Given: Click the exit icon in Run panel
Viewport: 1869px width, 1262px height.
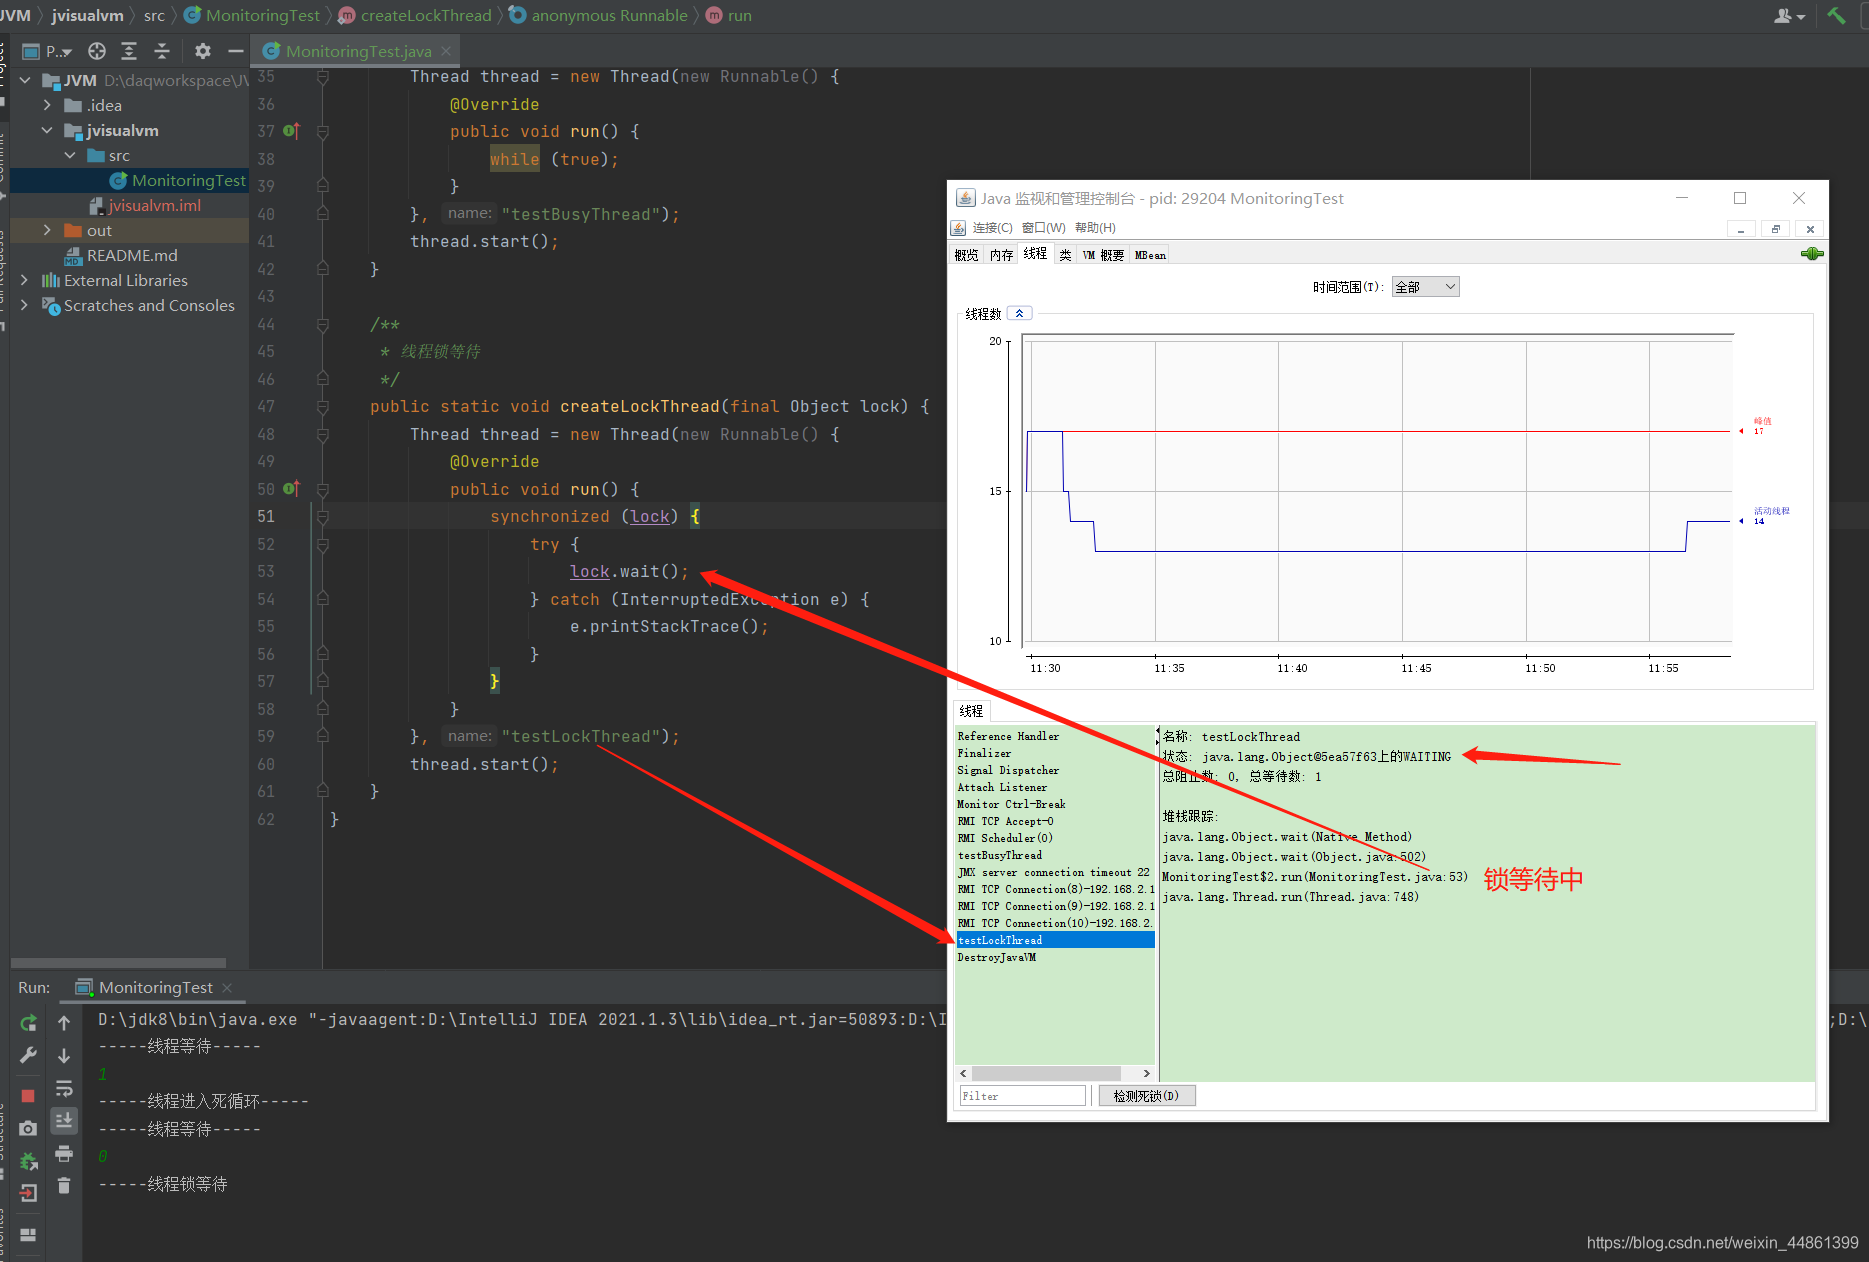Looking at the screenshot, I should (x=28, y=1193).
